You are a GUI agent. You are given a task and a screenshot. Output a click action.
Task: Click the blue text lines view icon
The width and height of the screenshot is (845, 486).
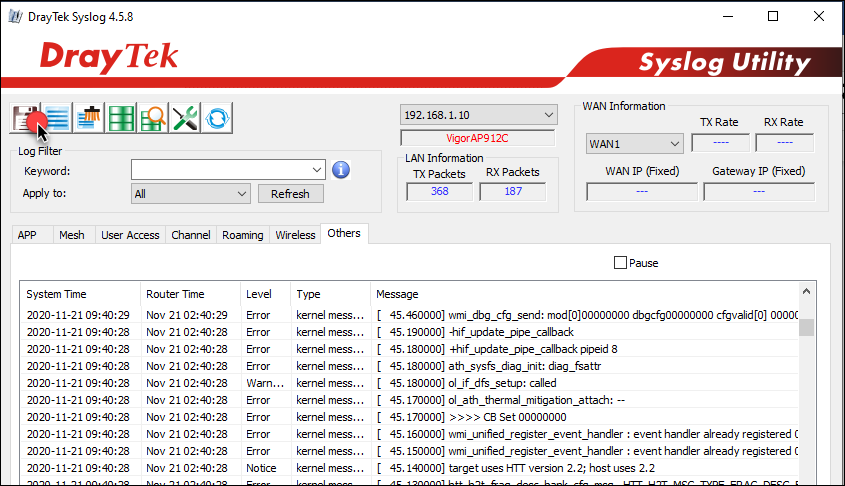(57, 118)
